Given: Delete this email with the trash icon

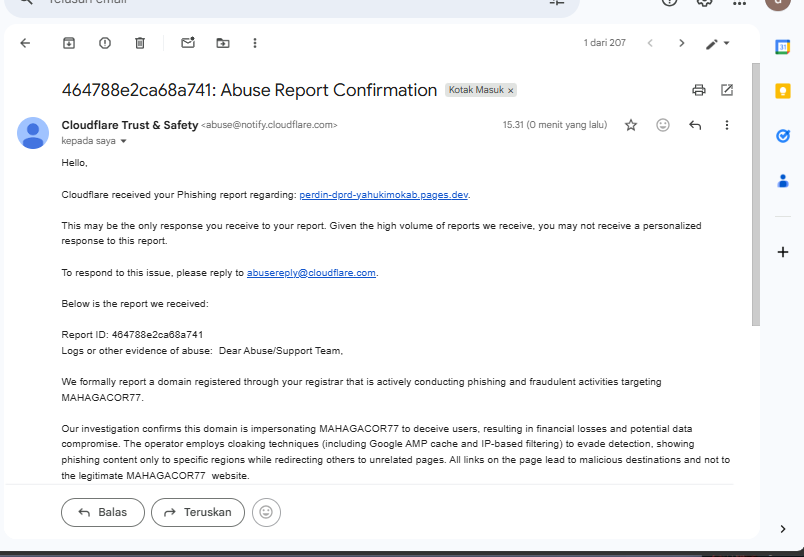Looking at the screenshot, I should [140, 43].
